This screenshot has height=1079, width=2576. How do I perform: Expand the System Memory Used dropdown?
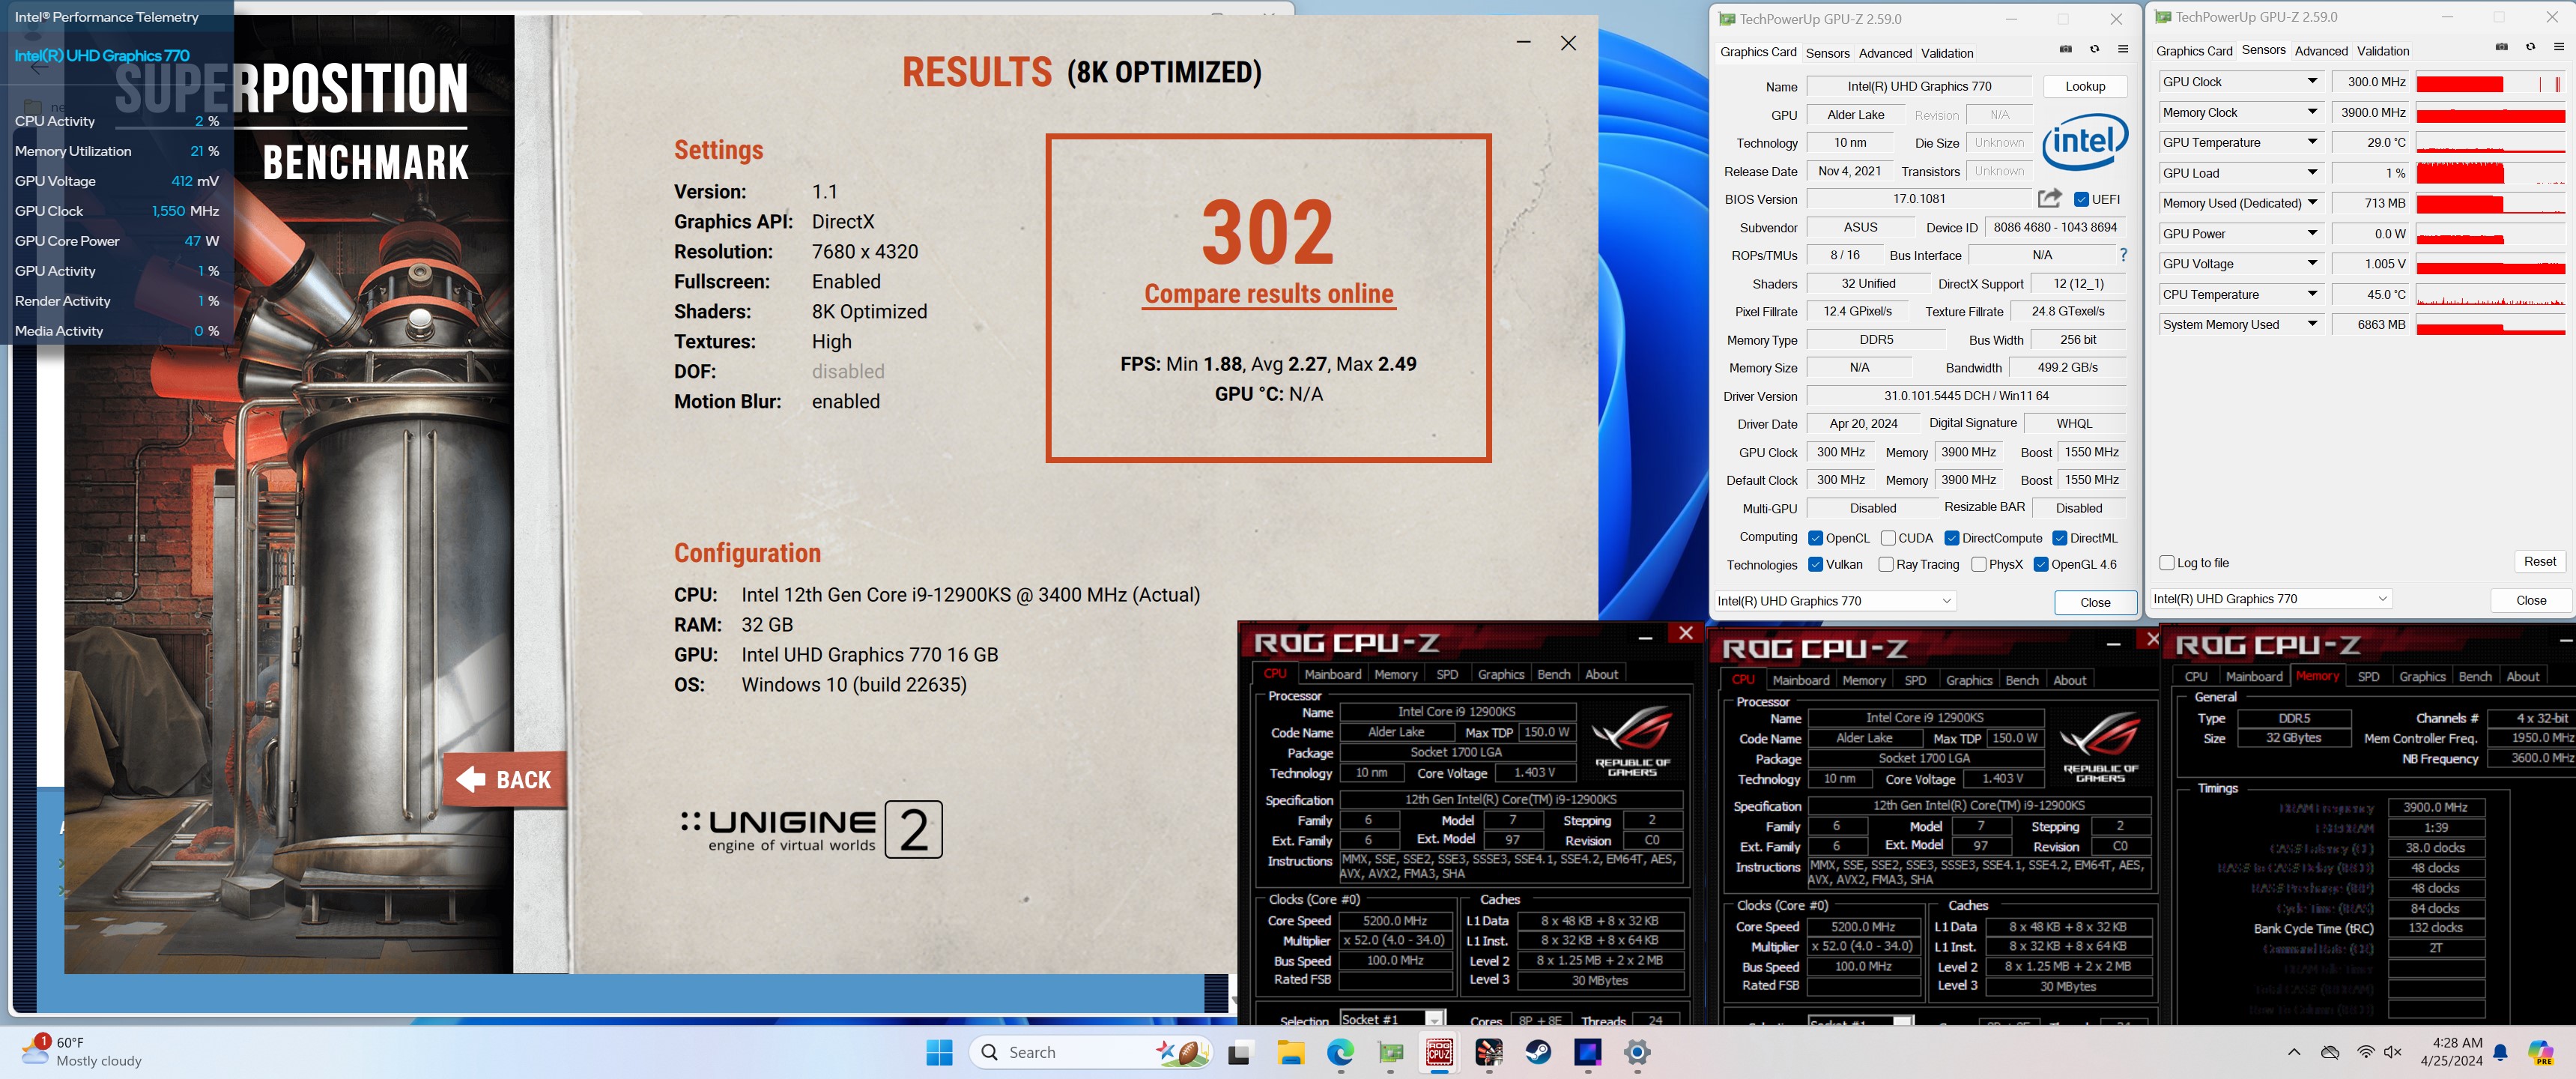point(2312,324)
